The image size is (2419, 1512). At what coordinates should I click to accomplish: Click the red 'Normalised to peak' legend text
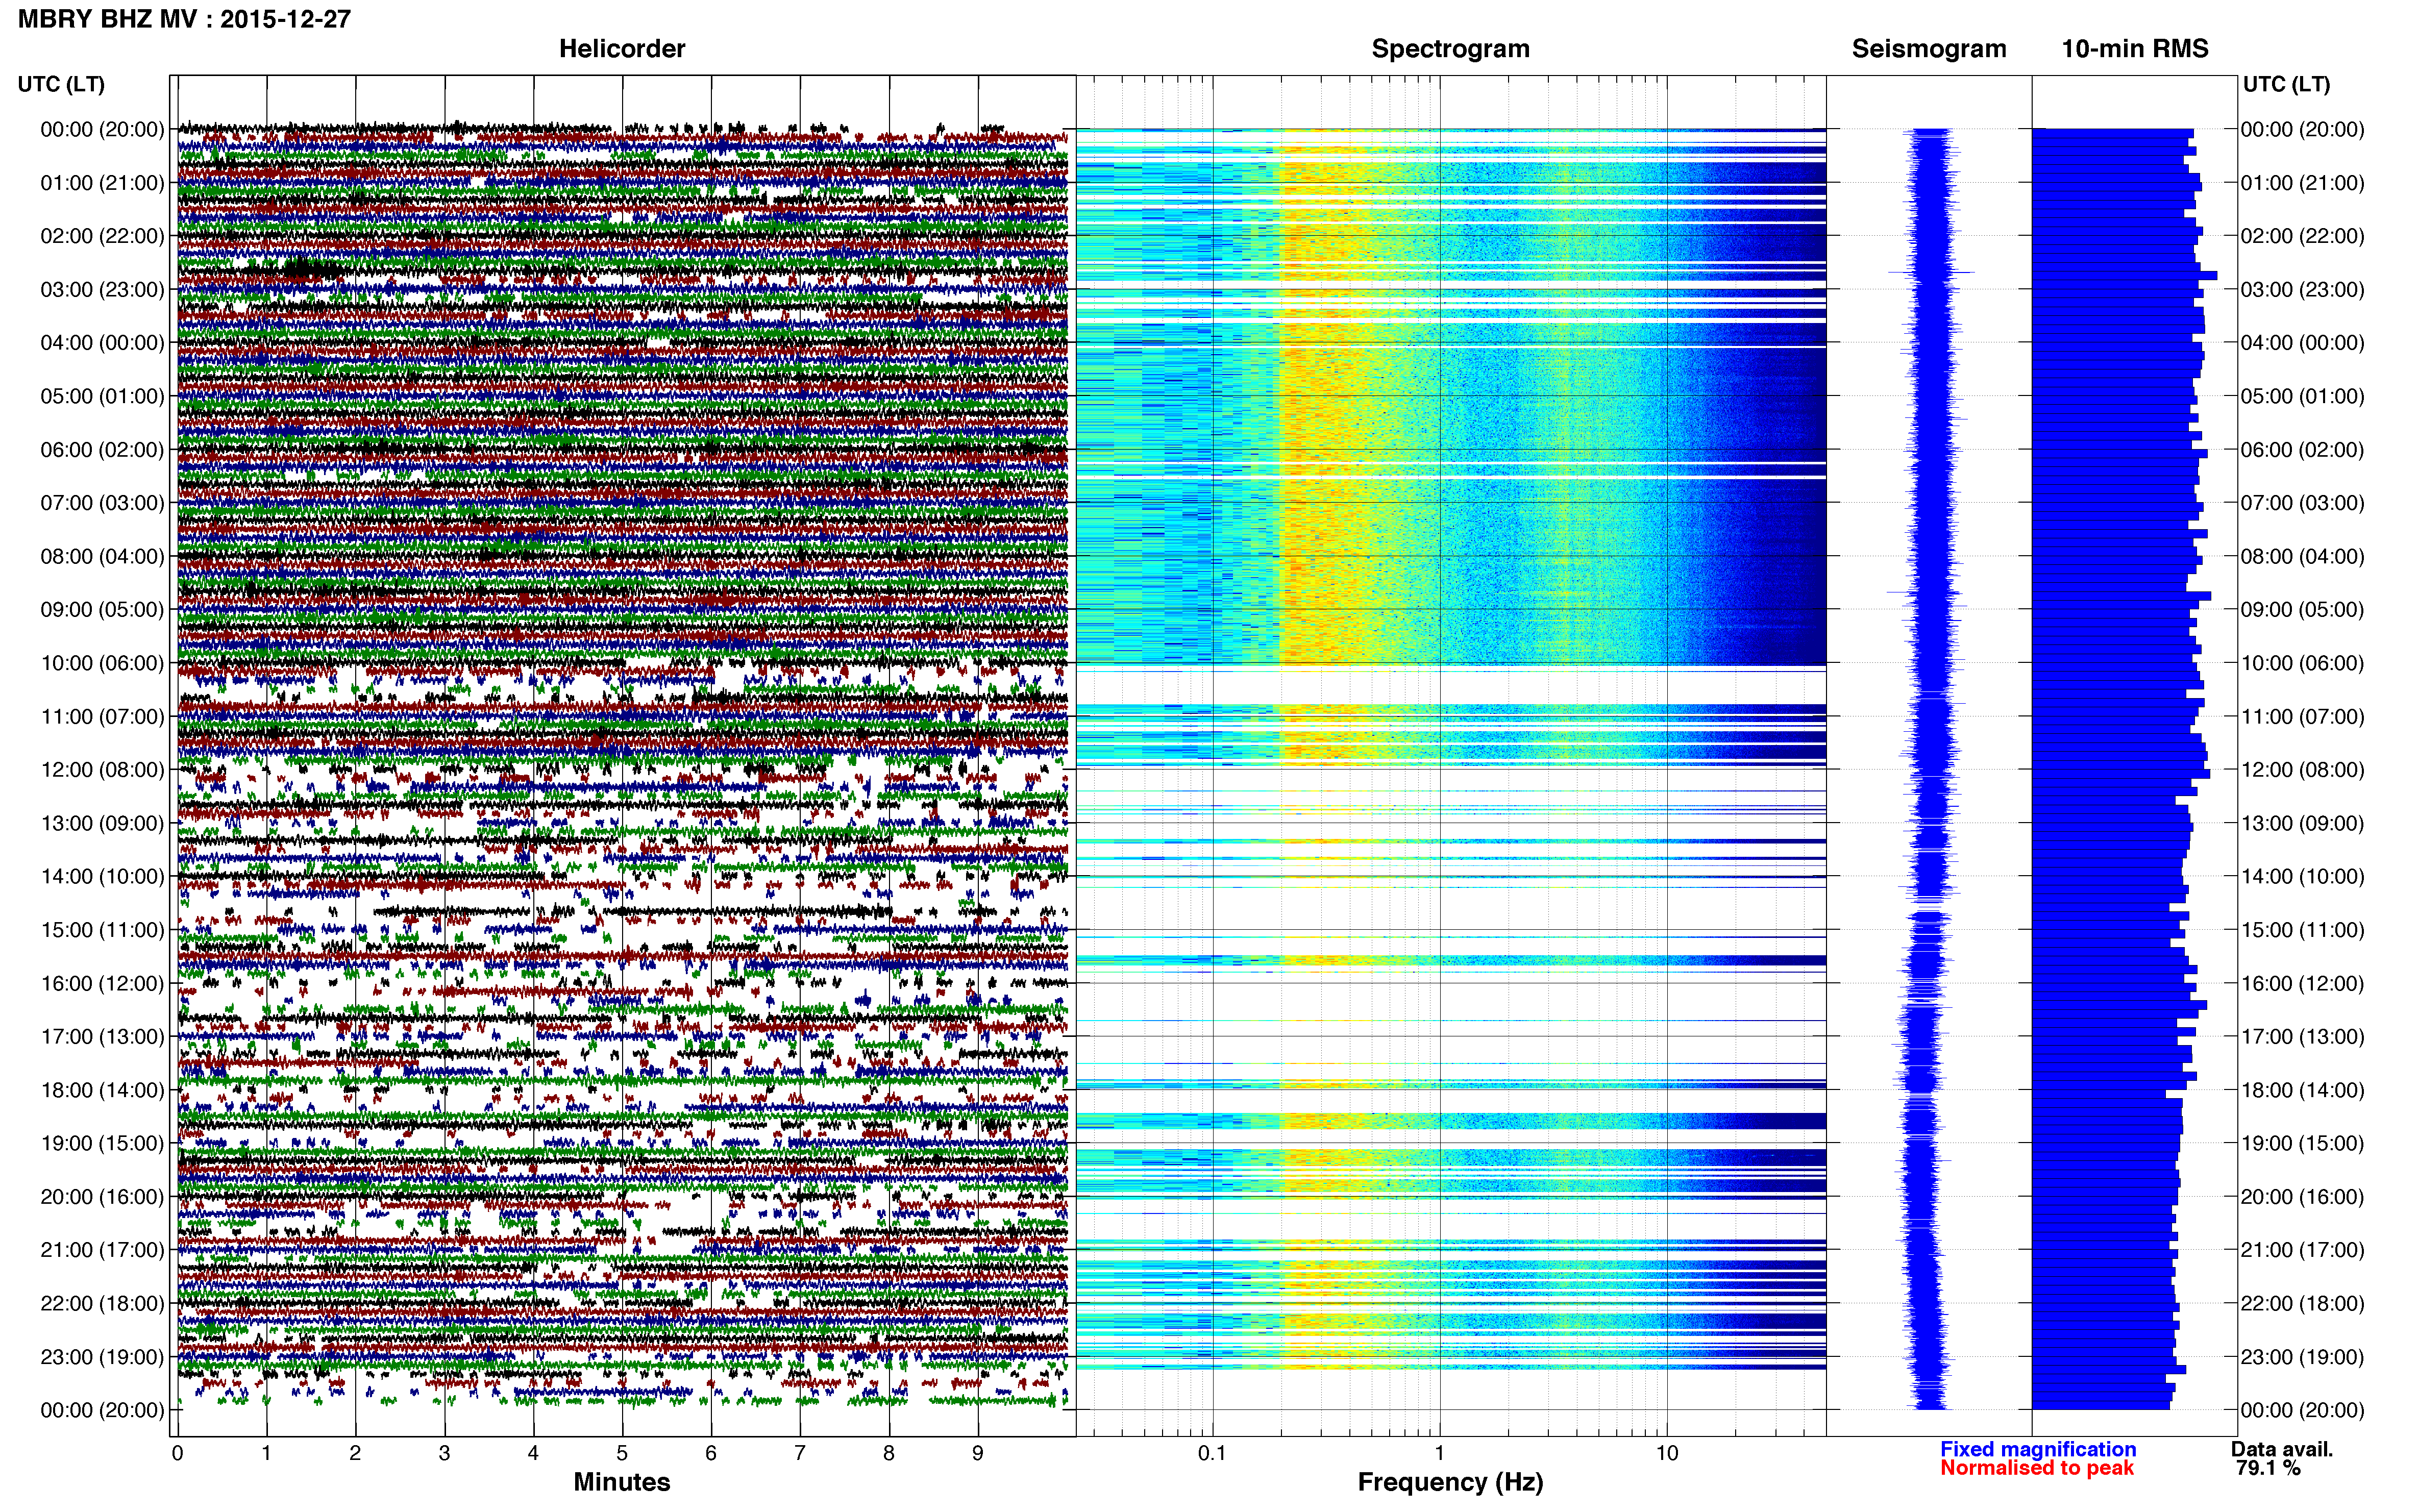pyautogui.click(x=2036, y=1469)
